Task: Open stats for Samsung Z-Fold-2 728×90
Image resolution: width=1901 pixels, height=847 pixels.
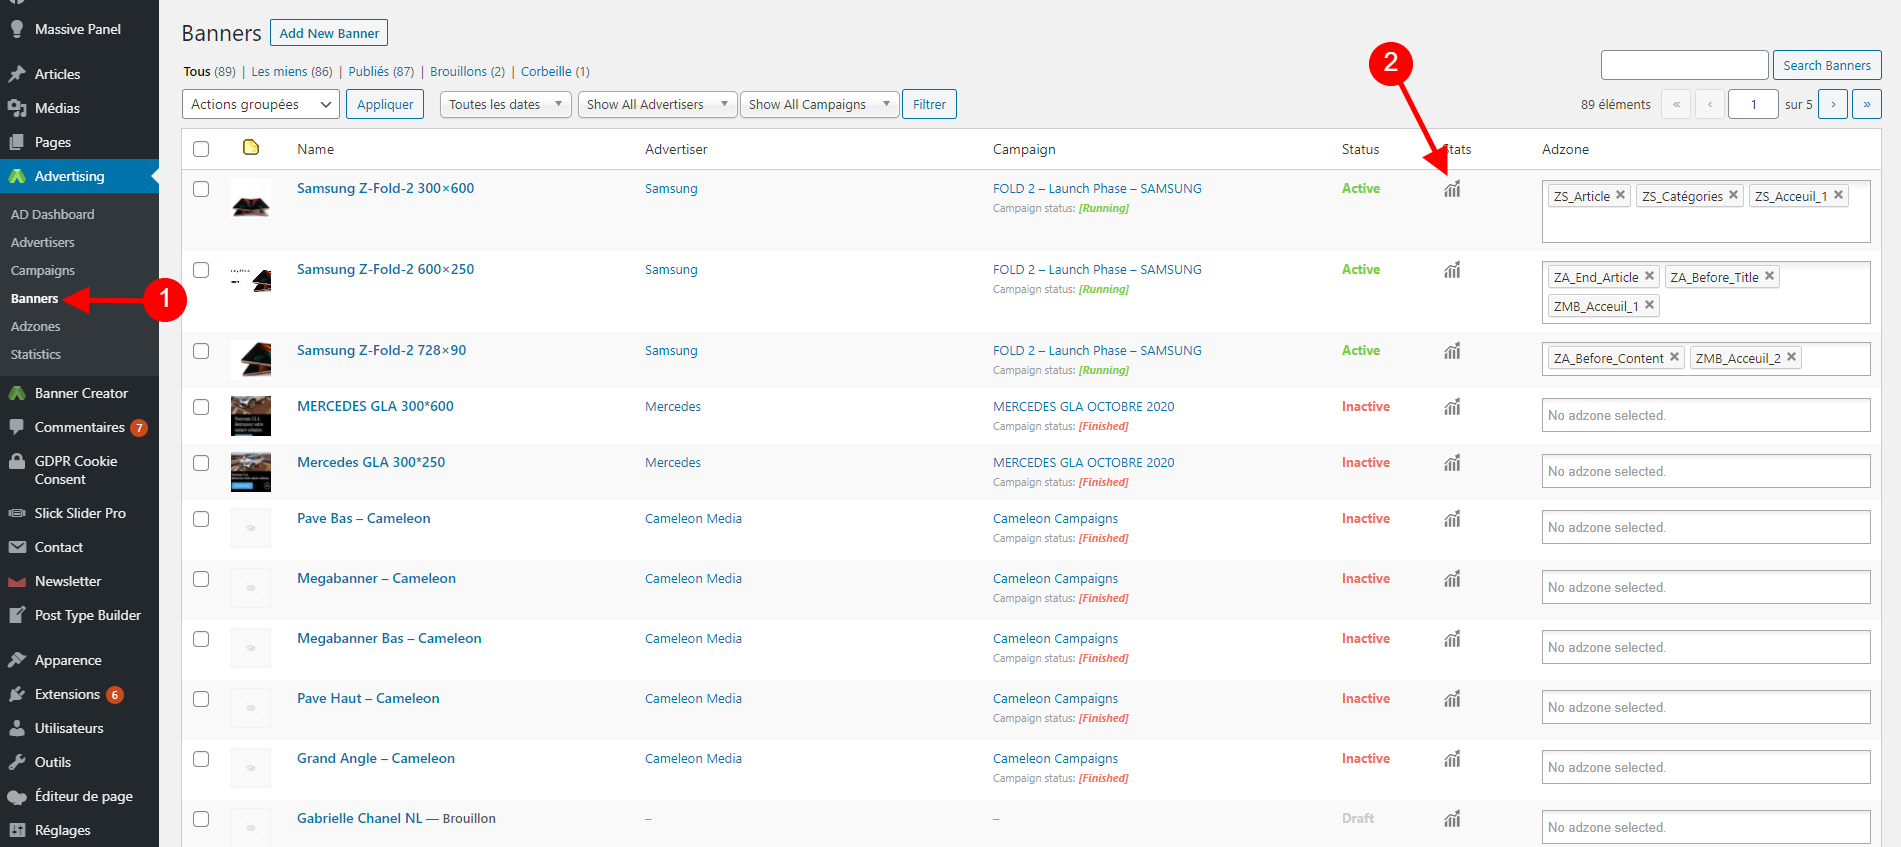Action: [1452, 351]
